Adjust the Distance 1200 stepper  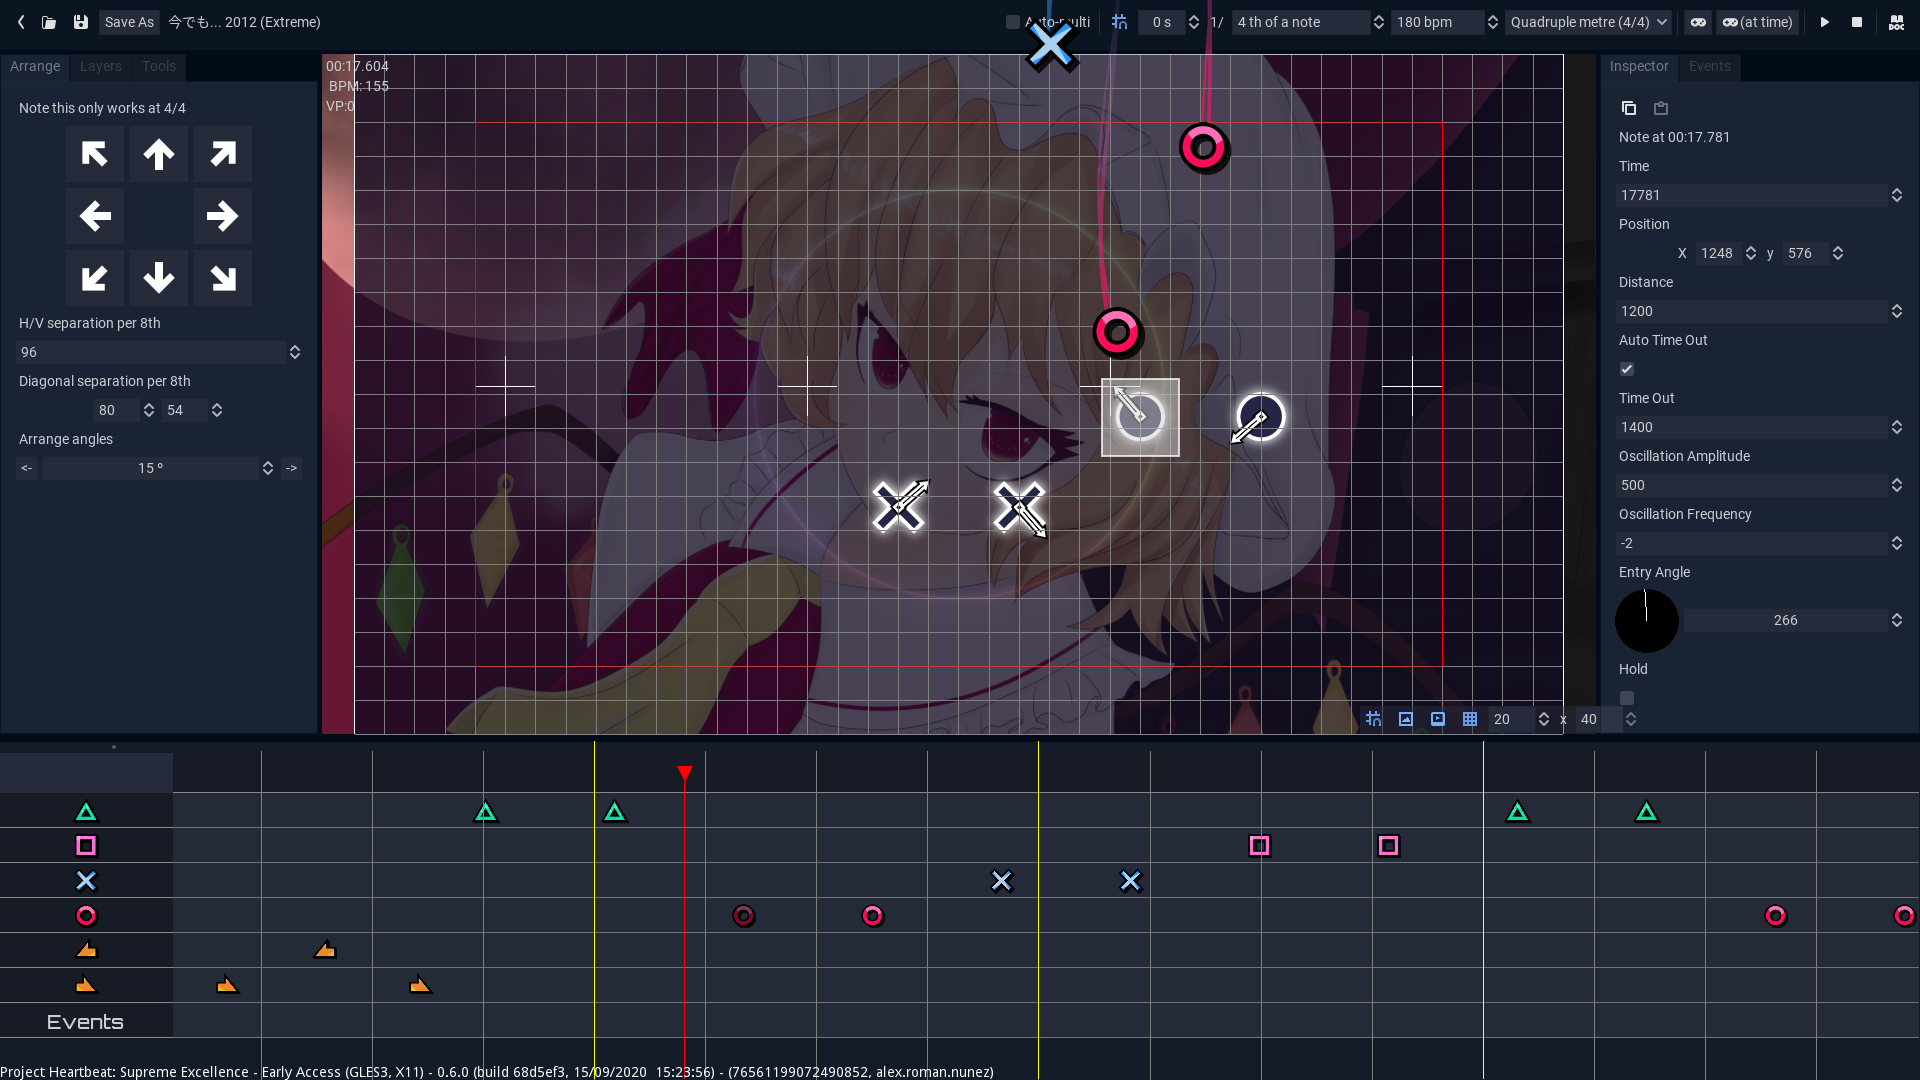pos(1897,311)
